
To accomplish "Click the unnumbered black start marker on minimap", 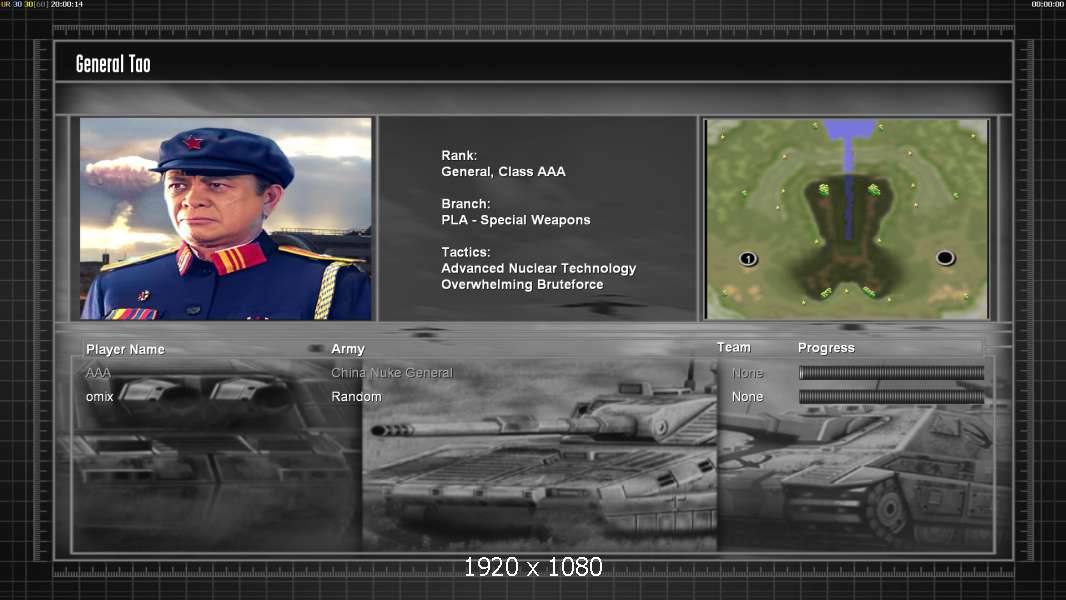I will pos(945,258).
